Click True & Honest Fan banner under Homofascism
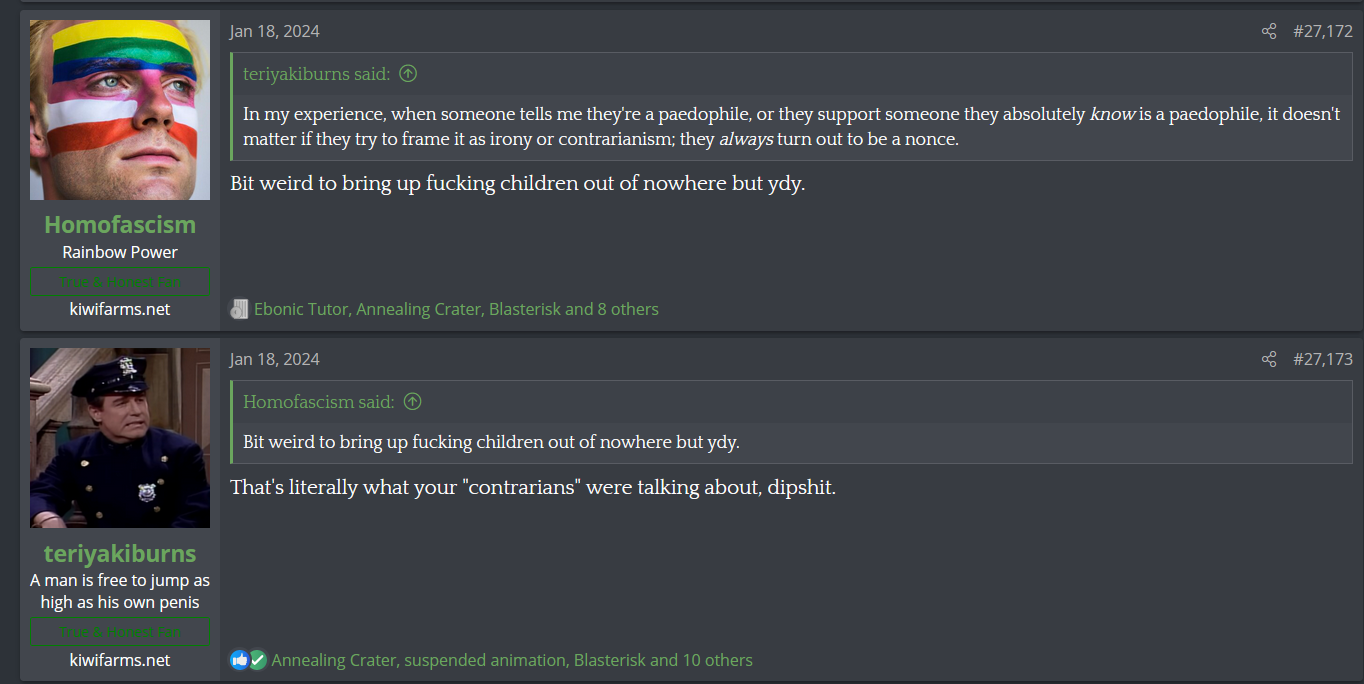1364x684 pixels. [x=120, y=282]
